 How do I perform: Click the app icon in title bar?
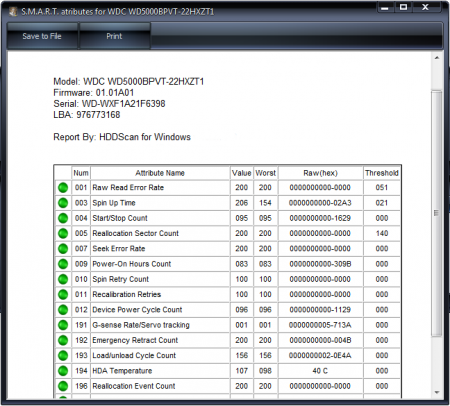[x=13, y=12]
